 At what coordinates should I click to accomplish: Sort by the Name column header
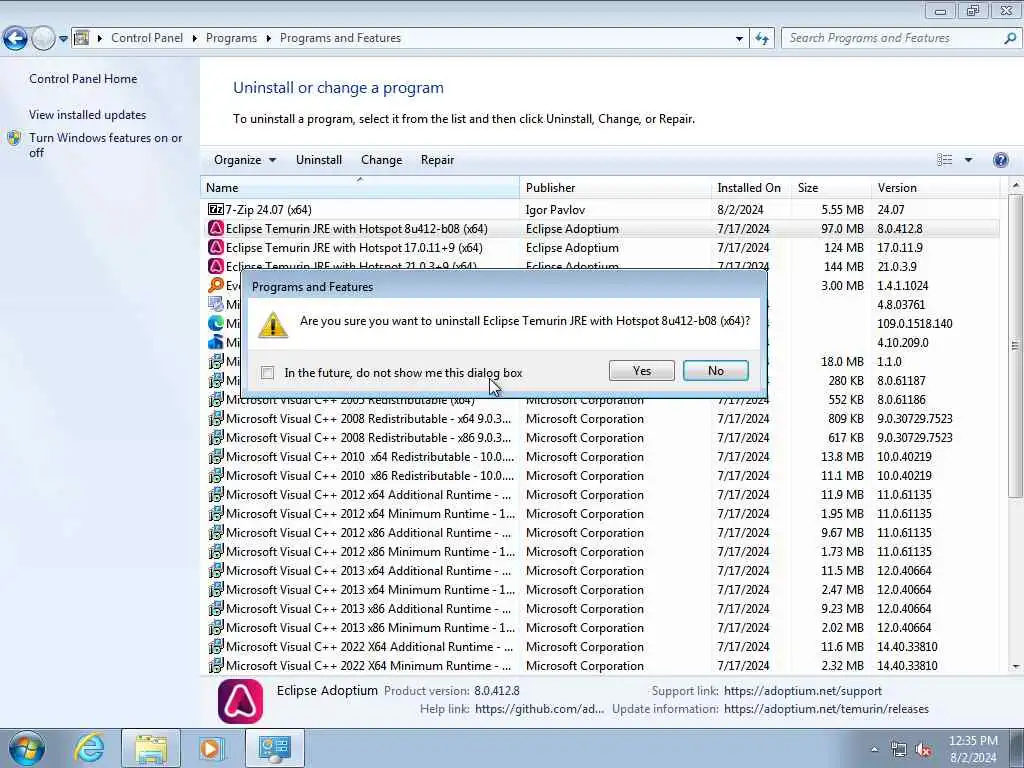point(360,187)
